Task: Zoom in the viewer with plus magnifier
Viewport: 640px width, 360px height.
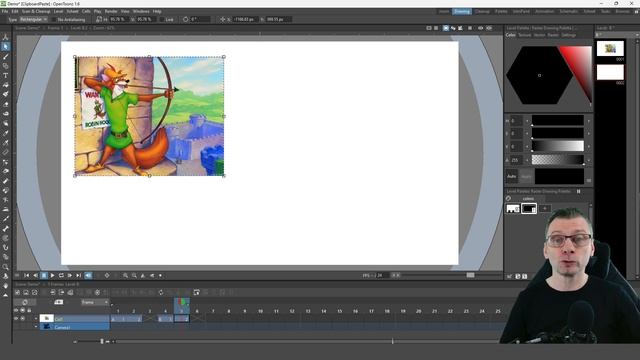Action: [125, 276]
